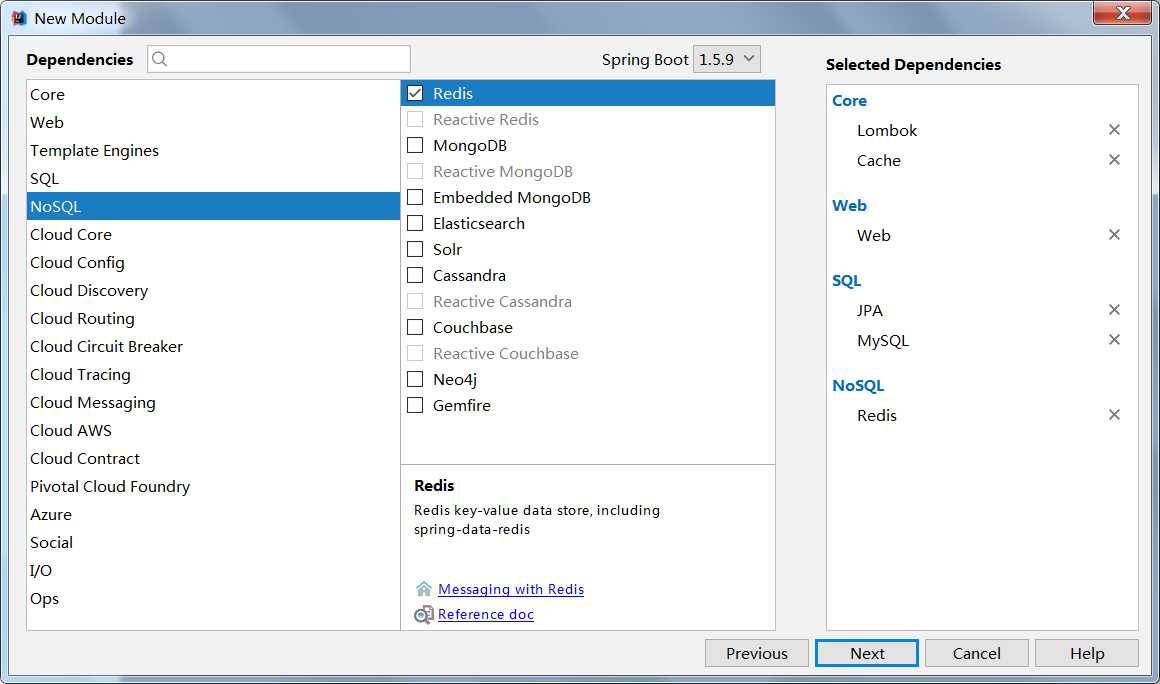This screenshot has width=1160, height=684.
Task: Select the Pivotal Cloud Foundry category
Action: (213, 487)
